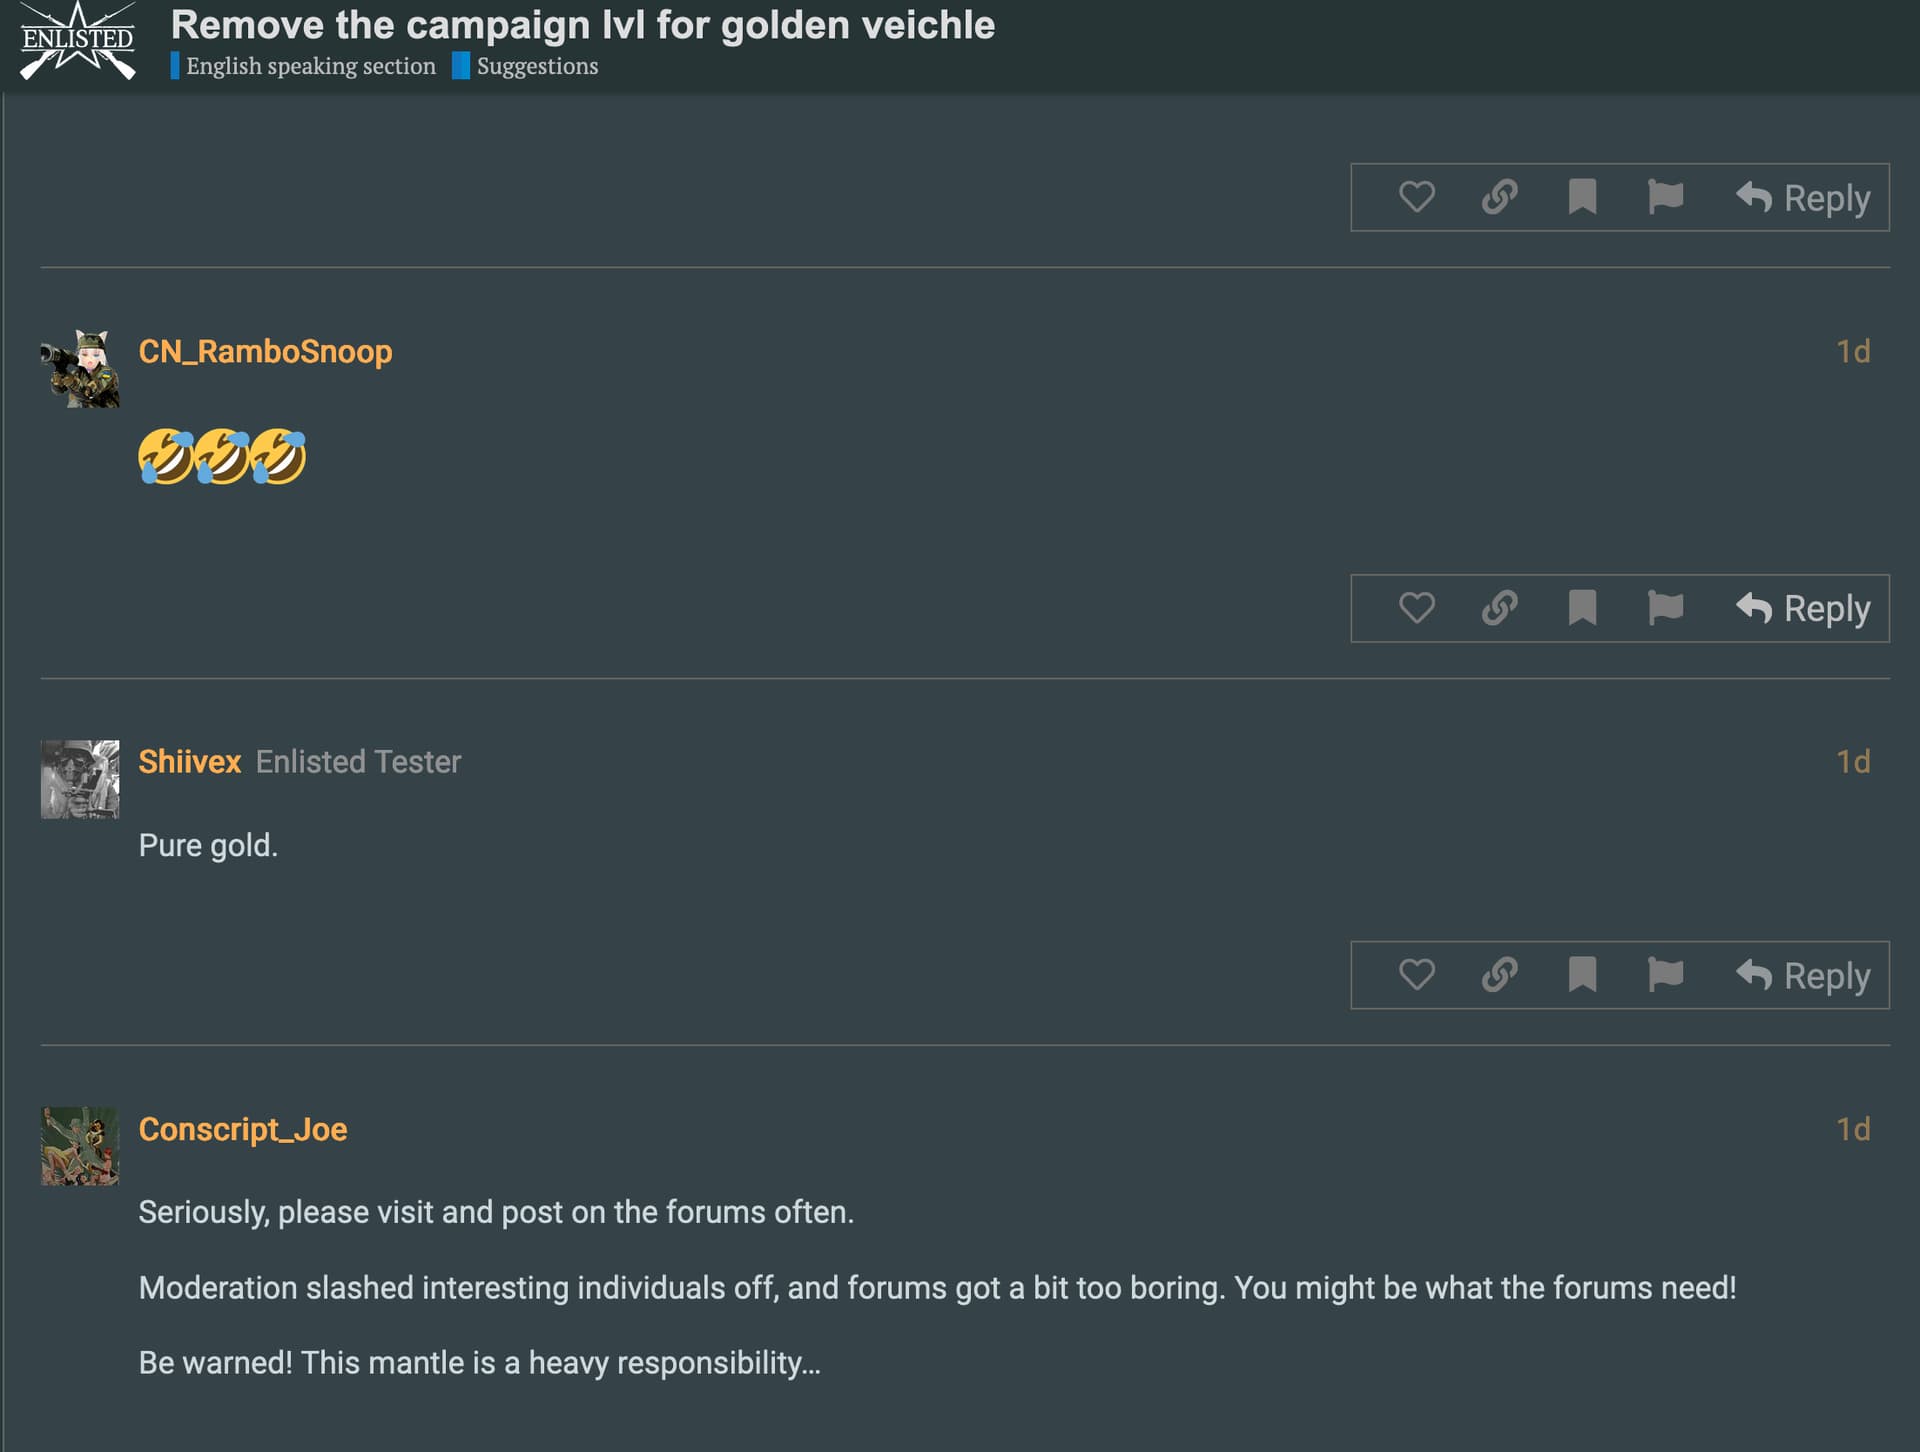Bookmark the topmost post

(1582, 197)
